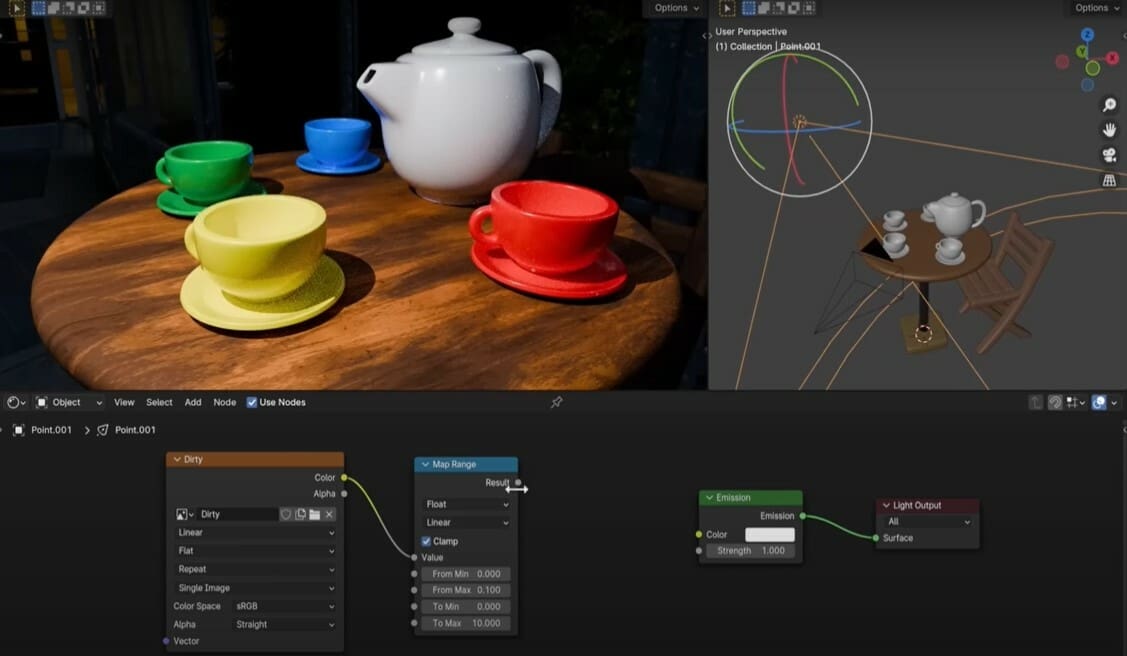The height and width of the screenshot is (656, 1127).
Task: Click the blue Z axis on navigation gizmo
Action: pos(1087,34)
